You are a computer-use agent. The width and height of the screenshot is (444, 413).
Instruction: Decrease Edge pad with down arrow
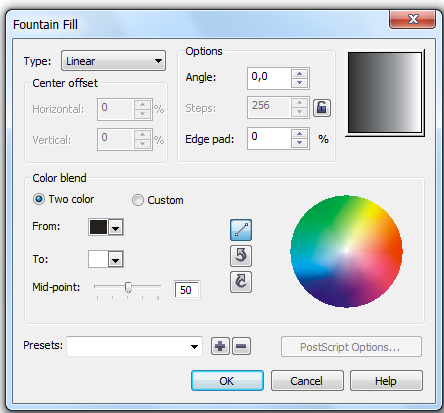point(299,143)
